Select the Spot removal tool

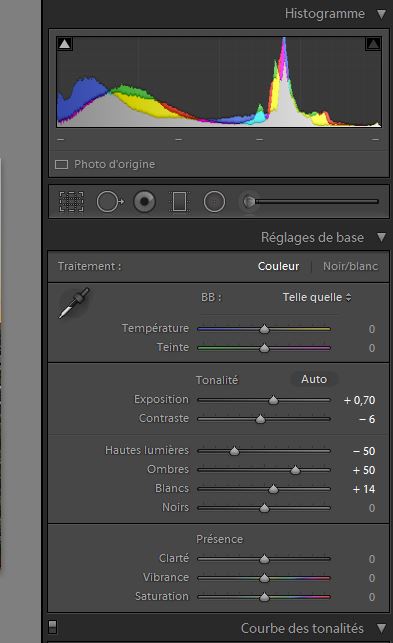pos(110,202)
